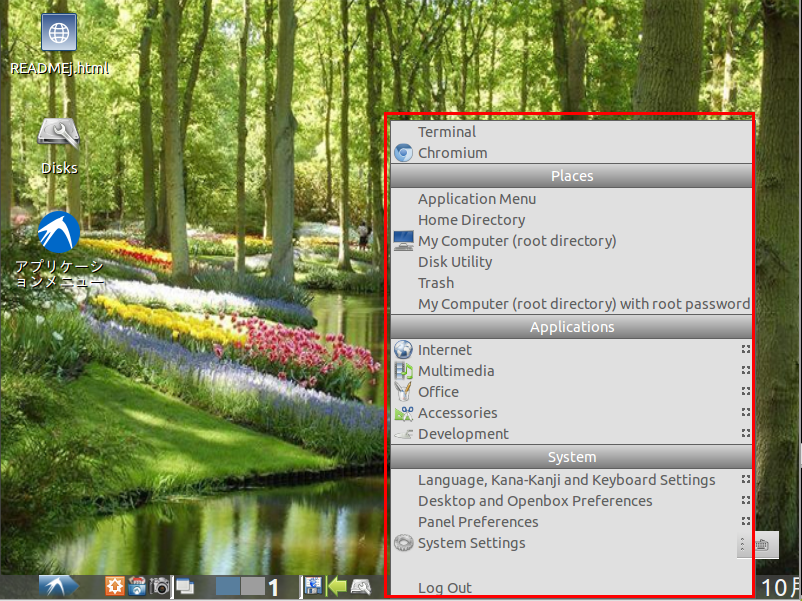
Task: Launch Terminal from the menu
Action: [x=571, y=132]
